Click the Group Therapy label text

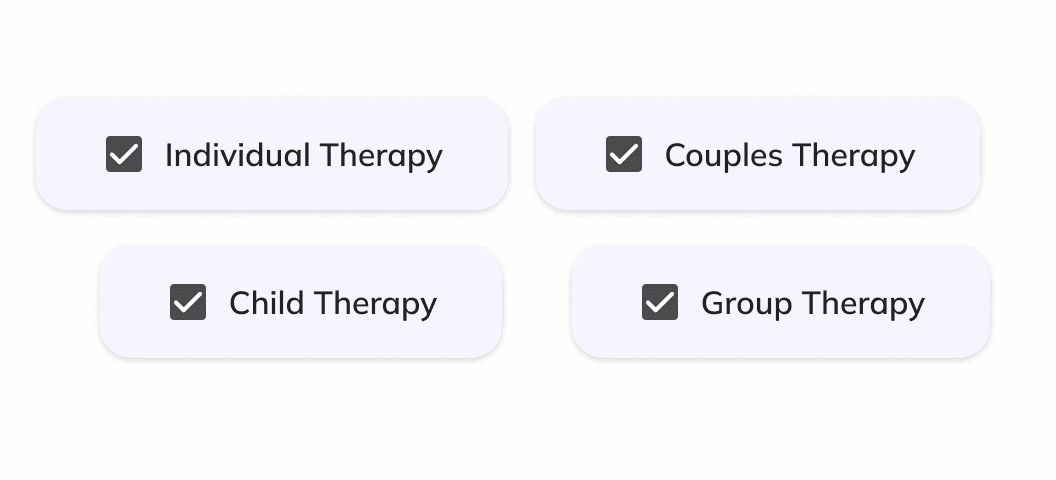tap(812, 303)
